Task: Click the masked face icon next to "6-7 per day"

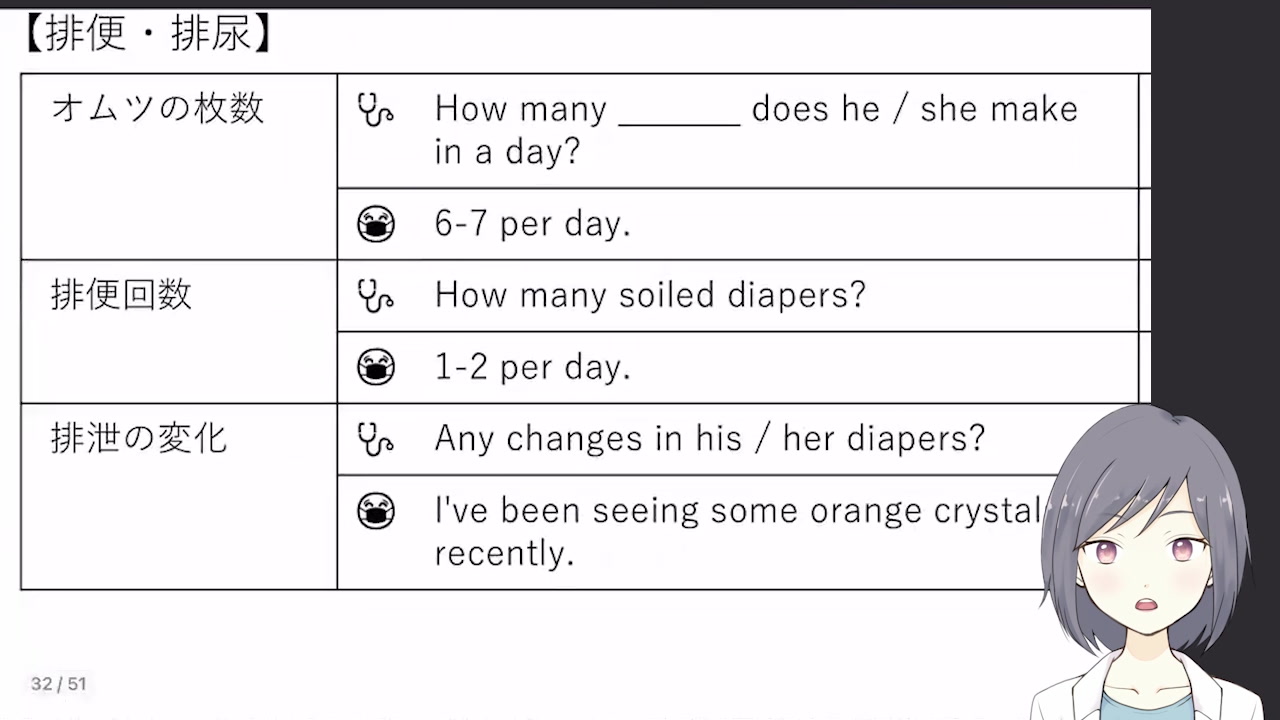Action: pos(376,225)
